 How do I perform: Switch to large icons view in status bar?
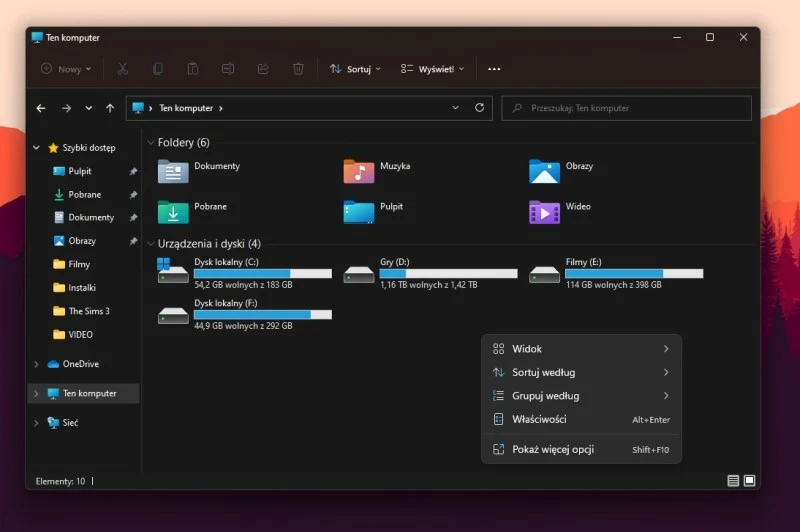749,481
